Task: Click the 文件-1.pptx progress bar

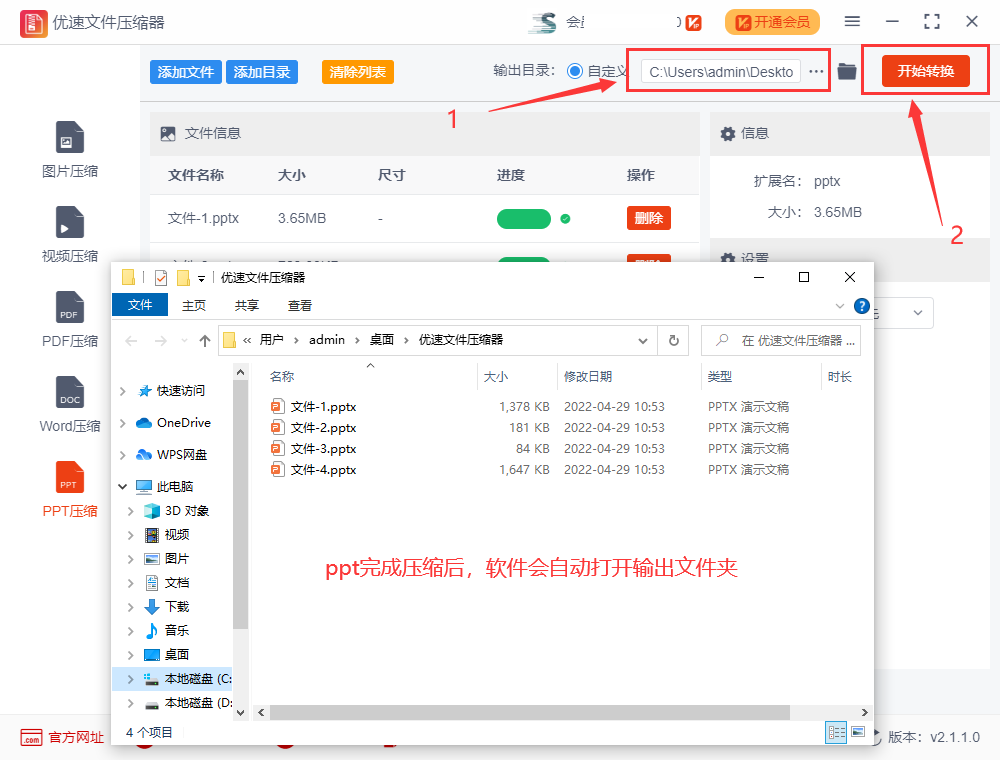Action: coord(524,219)
